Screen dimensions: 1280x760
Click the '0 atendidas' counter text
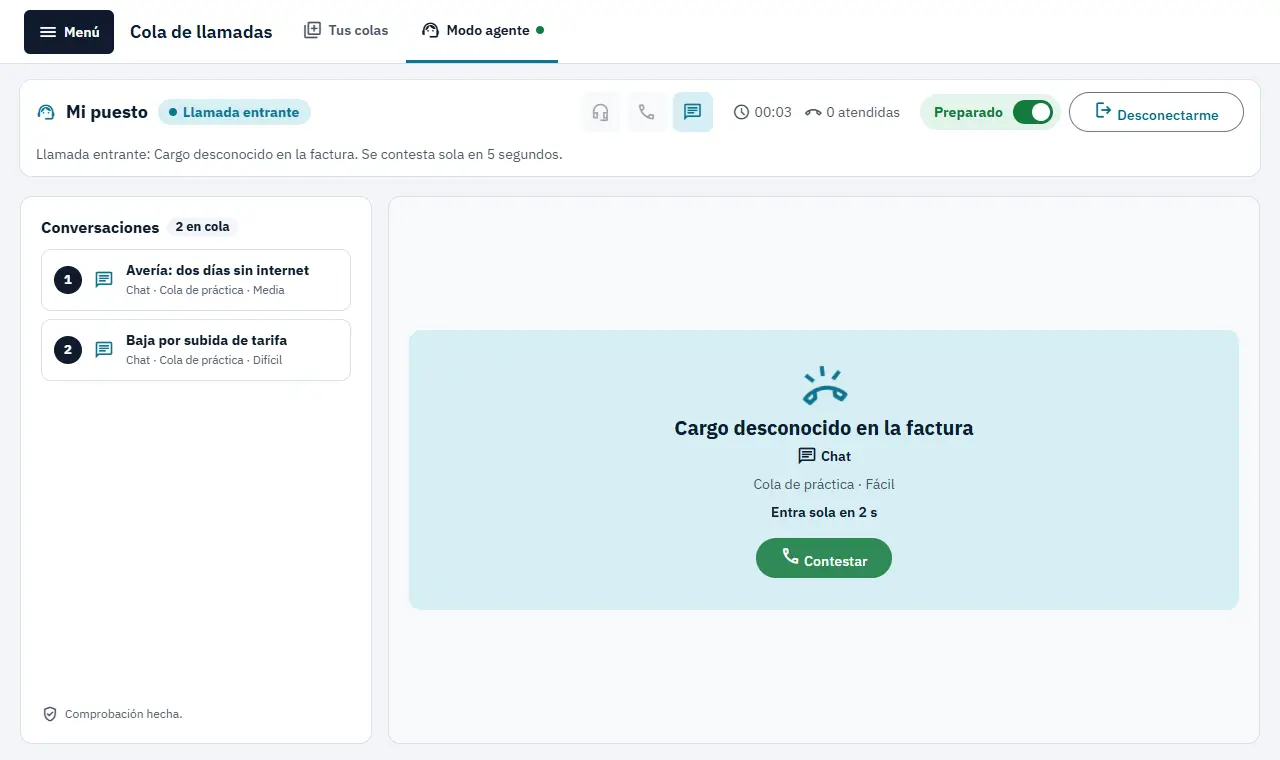click(x=863, y=112)
